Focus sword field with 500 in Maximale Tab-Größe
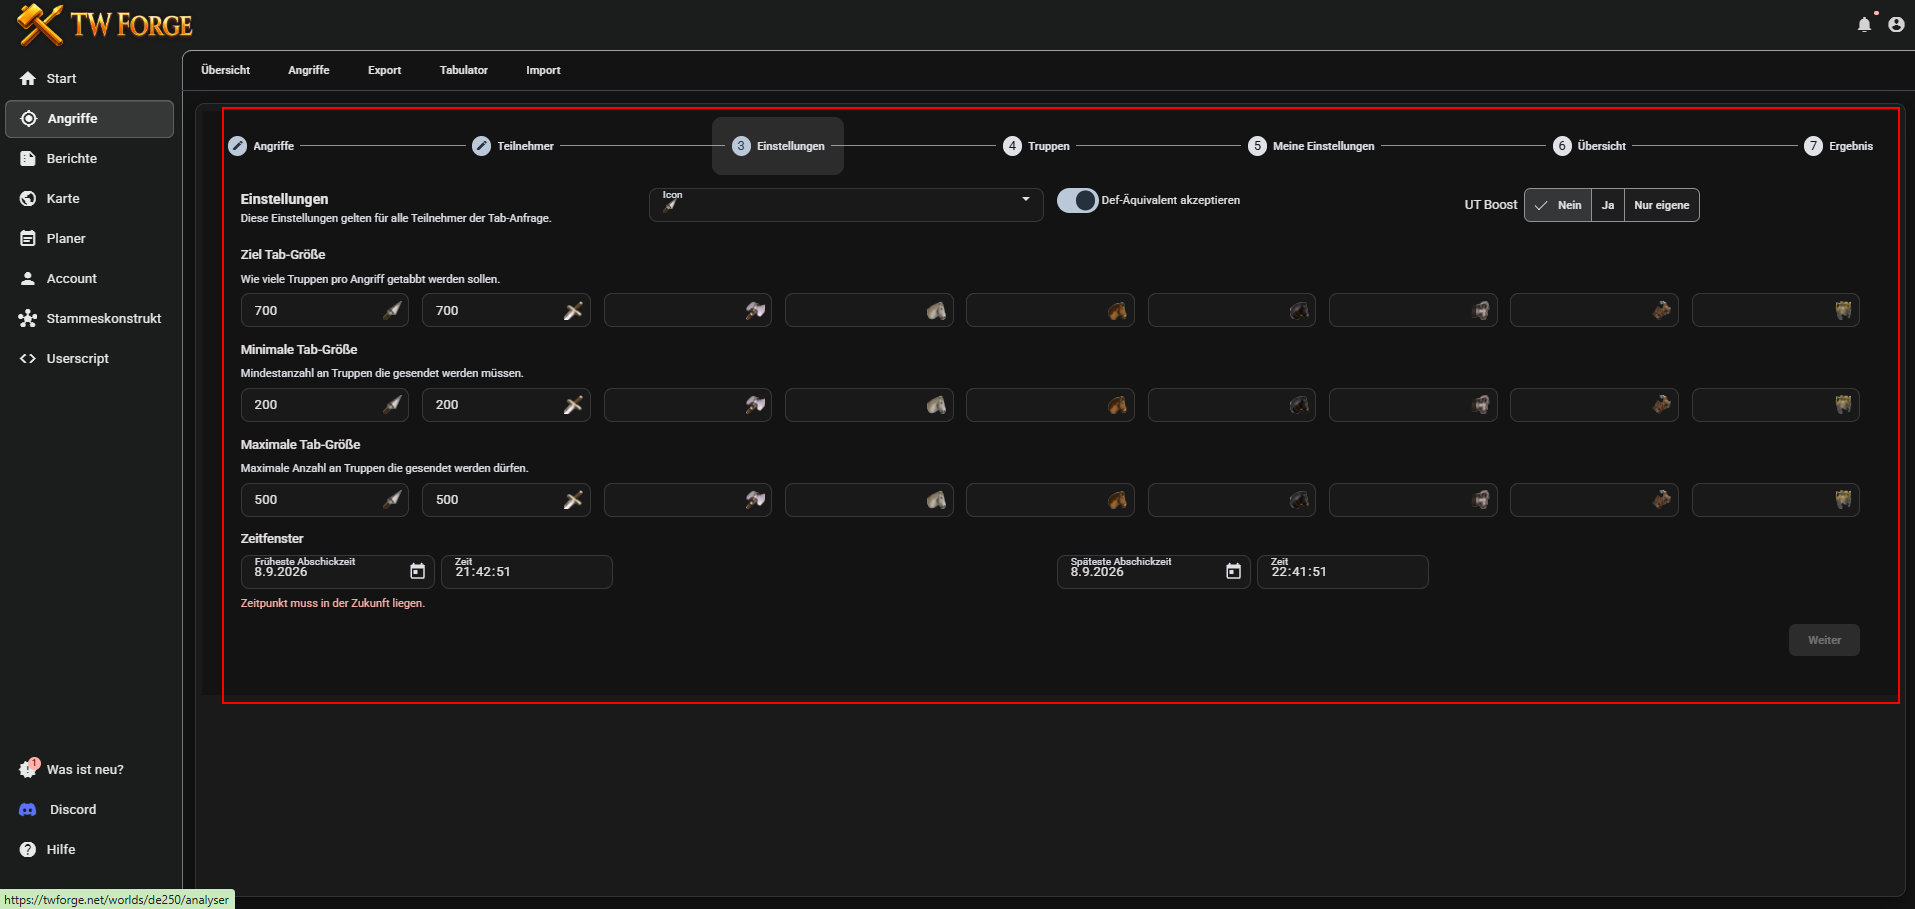1915x909 pixels. point(506,500)
